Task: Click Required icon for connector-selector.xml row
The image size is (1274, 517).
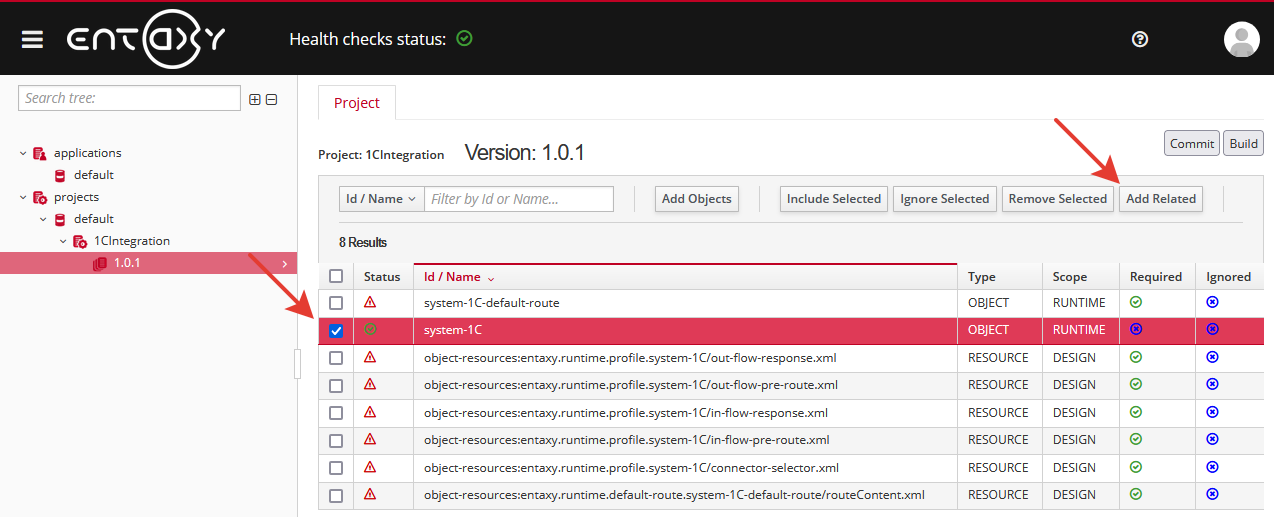Action: pos(1135,467)
